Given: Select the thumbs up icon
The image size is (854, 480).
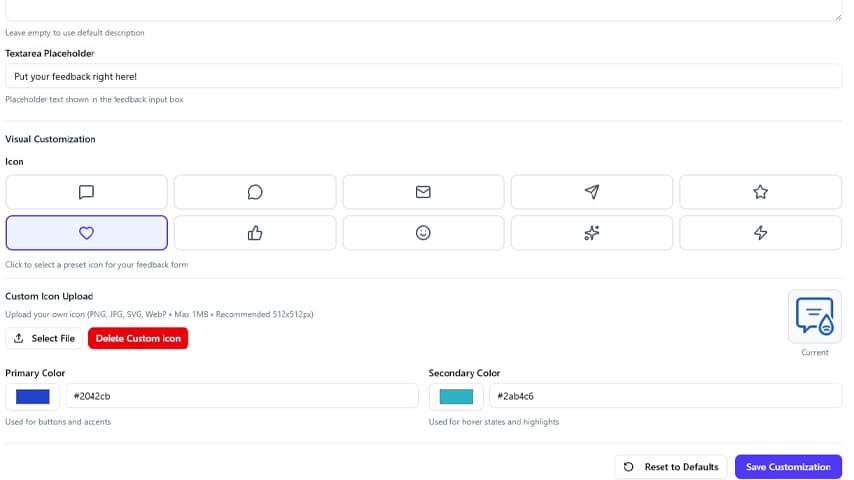Looking at the screenshot, I should pyautogui.click(x=255, y=233).
